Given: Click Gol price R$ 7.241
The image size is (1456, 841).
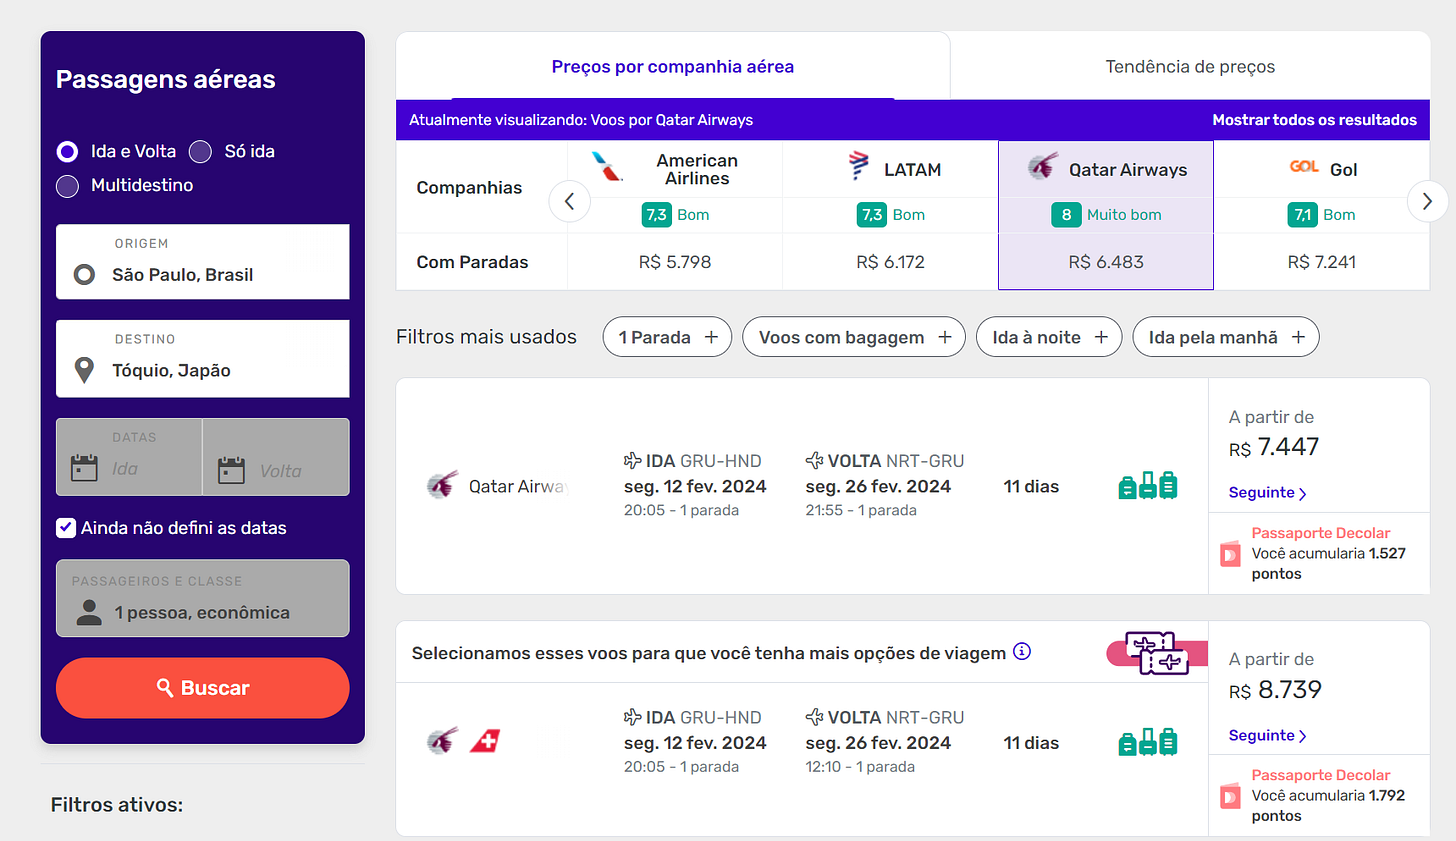Looking at the screenshot, I should coord(1322,262).
